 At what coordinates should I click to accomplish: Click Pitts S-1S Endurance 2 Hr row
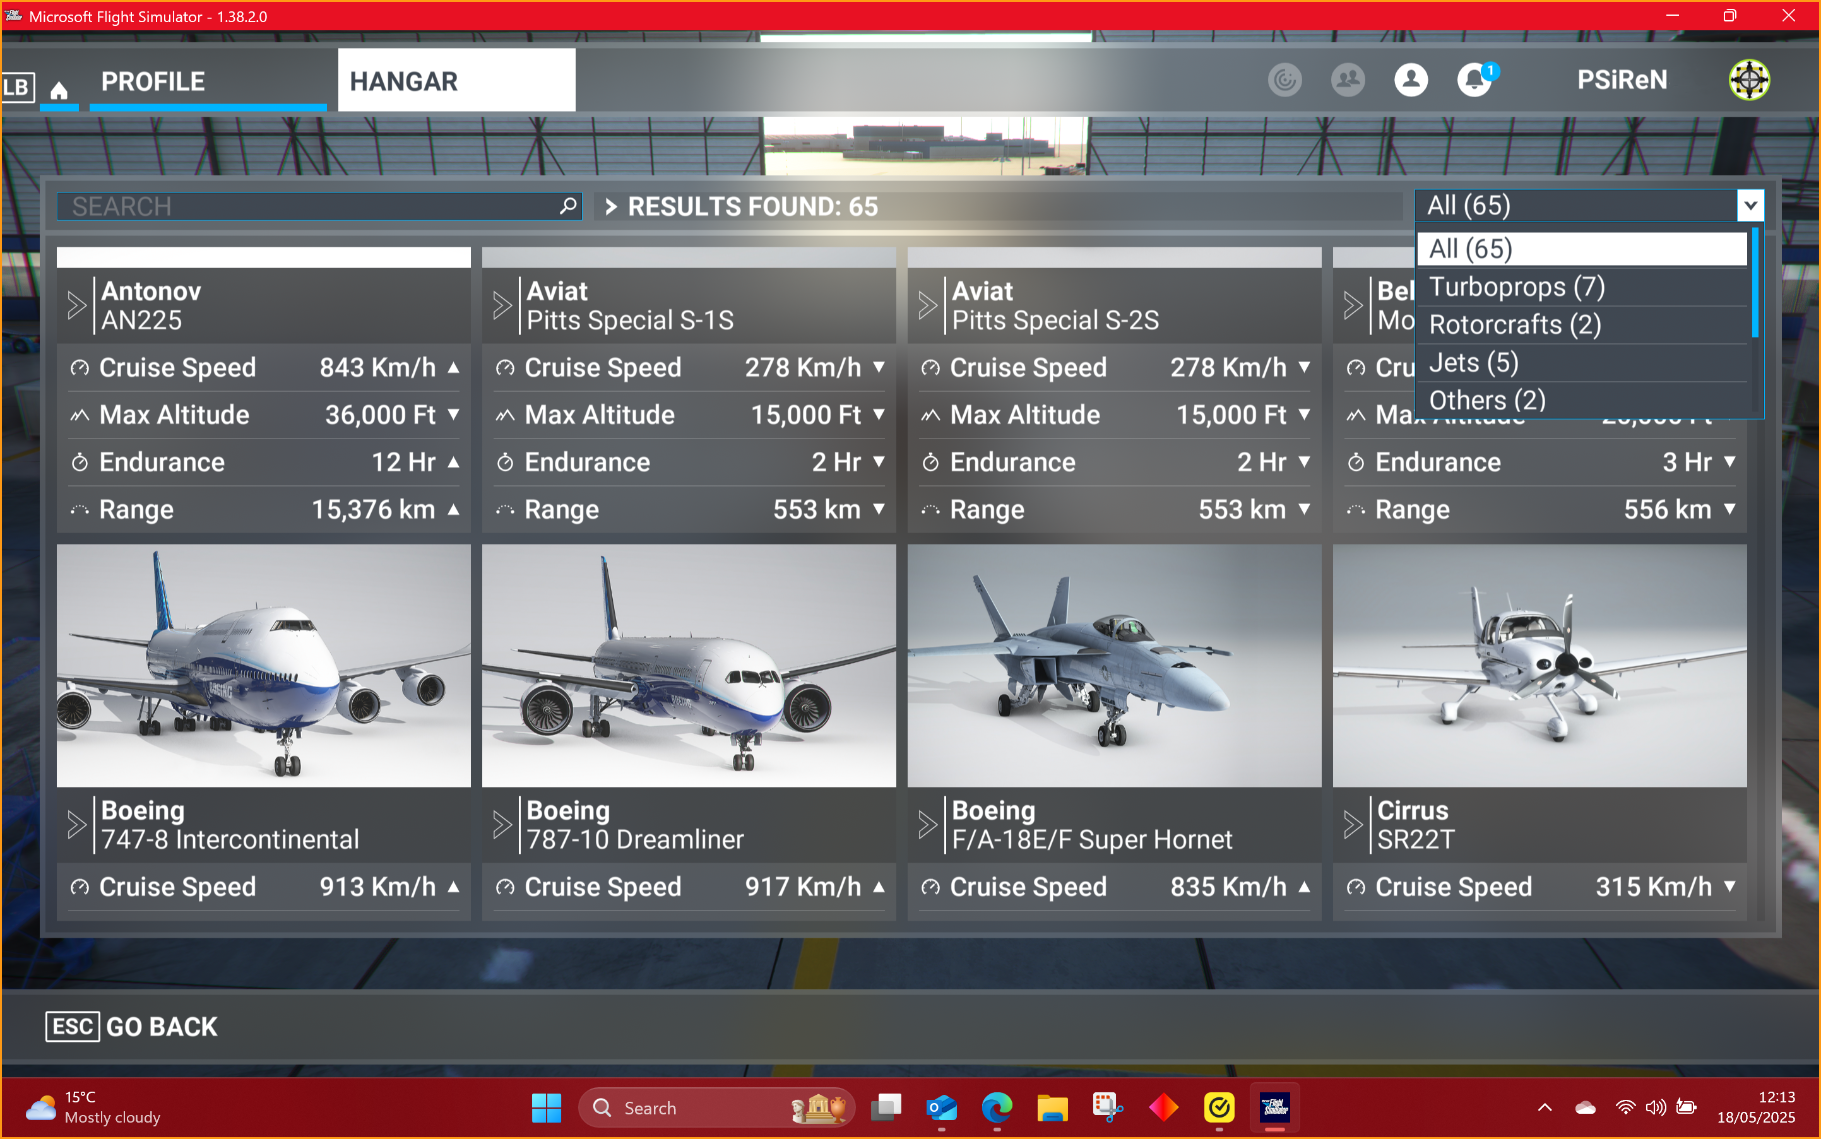point(689,462)
